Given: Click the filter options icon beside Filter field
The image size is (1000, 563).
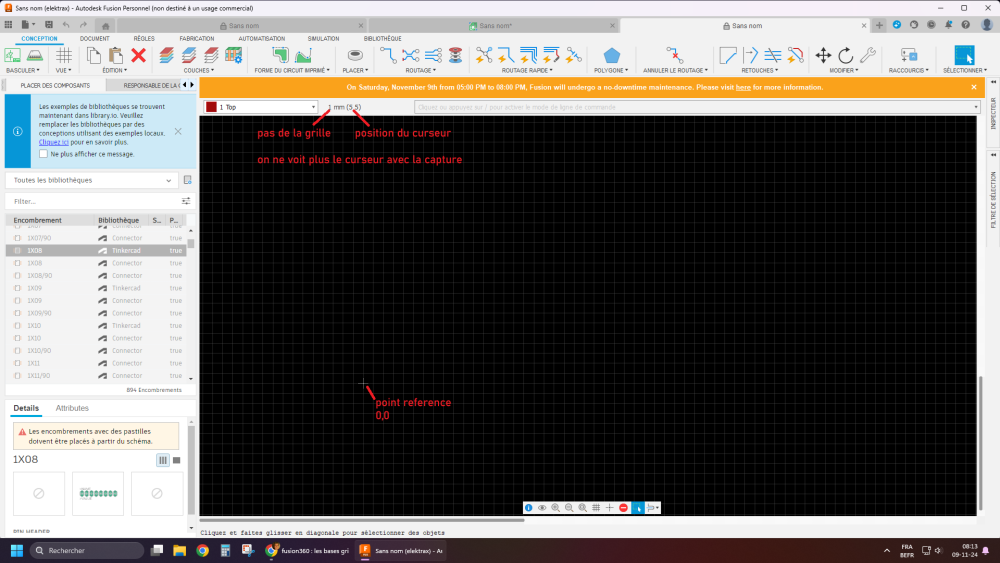Looking at the screenshot, I should click(x=186, y=201).
